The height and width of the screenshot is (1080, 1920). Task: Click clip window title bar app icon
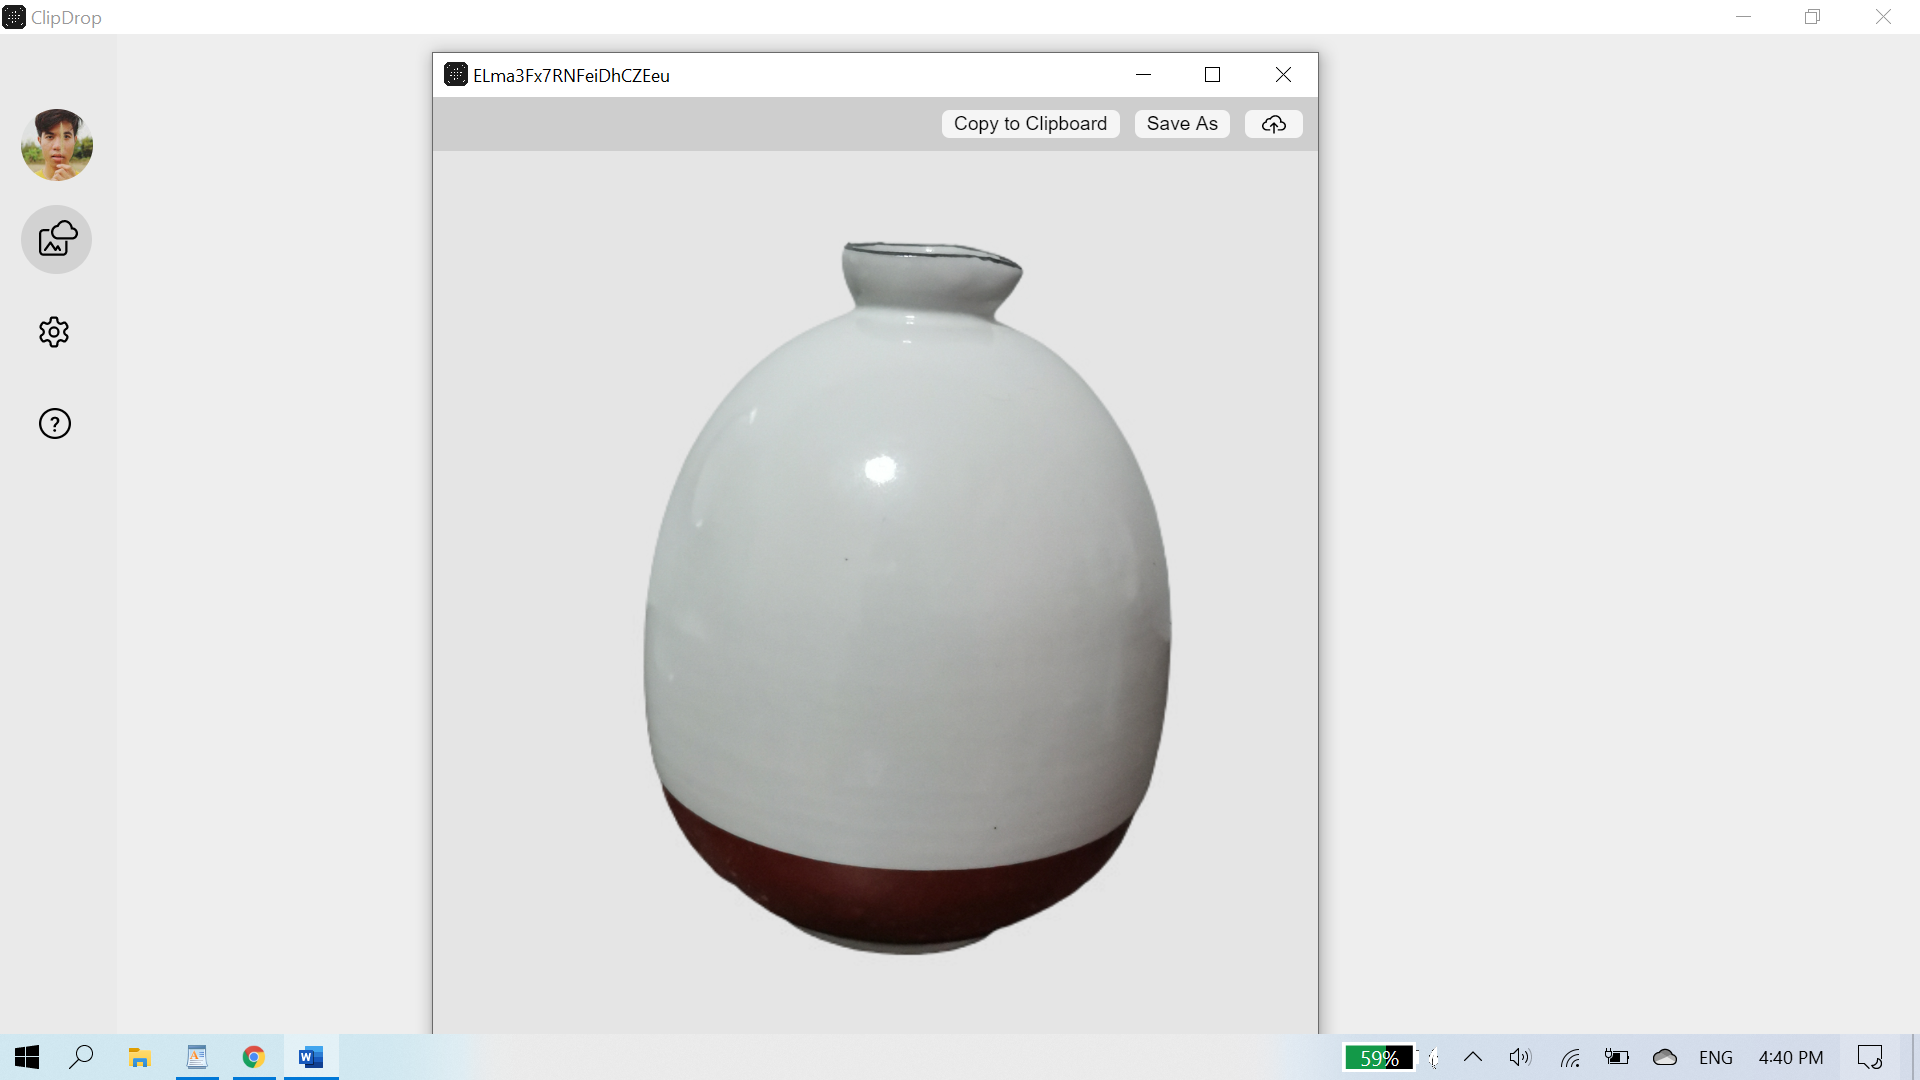[456, 75]
